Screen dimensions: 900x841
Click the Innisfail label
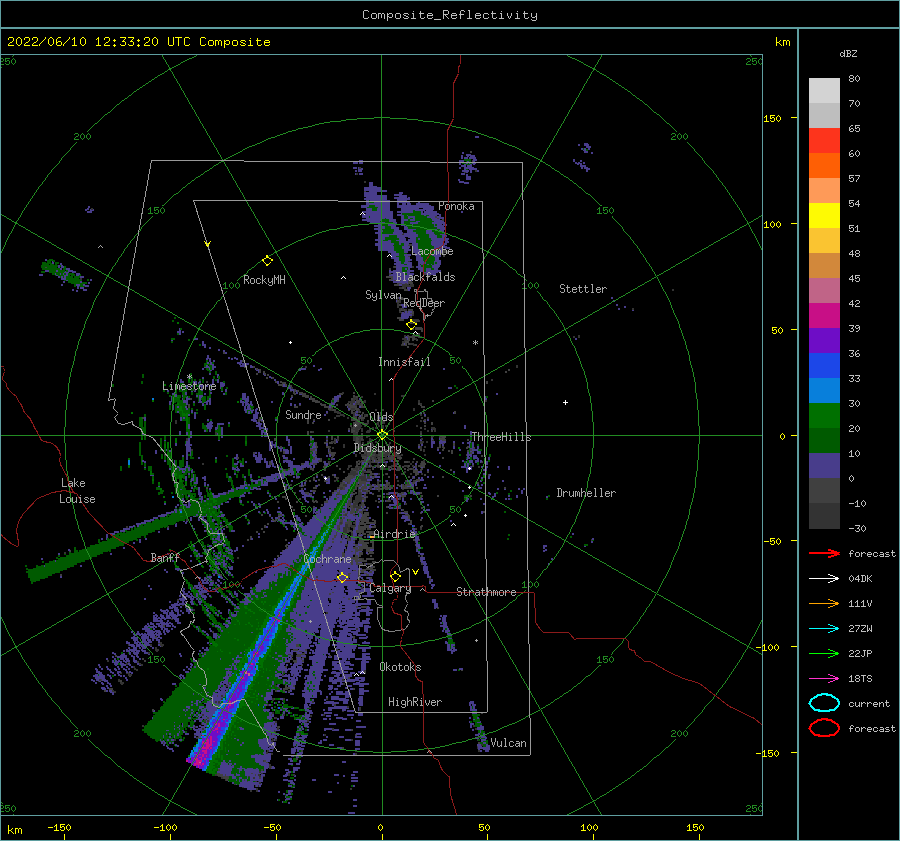404,362
